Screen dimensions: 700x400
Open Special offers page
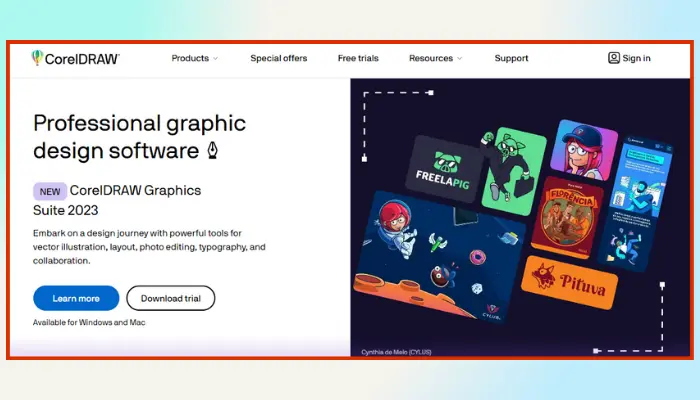(279, 58)
